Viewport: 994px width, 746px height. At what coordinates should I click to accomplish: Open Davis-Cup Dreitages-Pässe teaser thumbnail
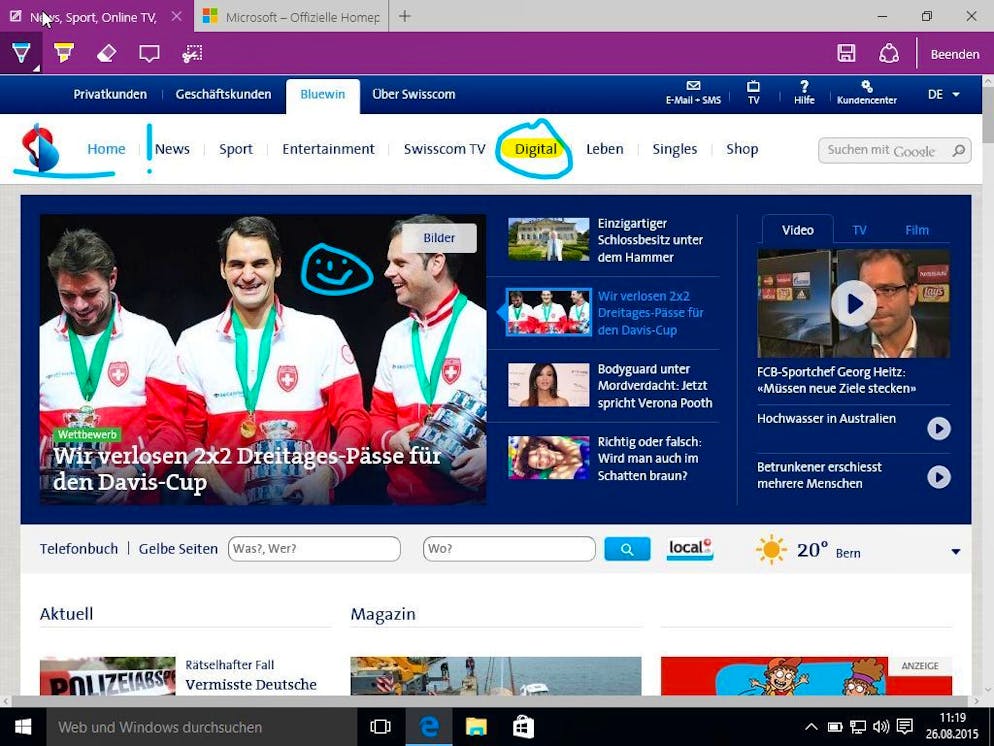pos(549,312)
